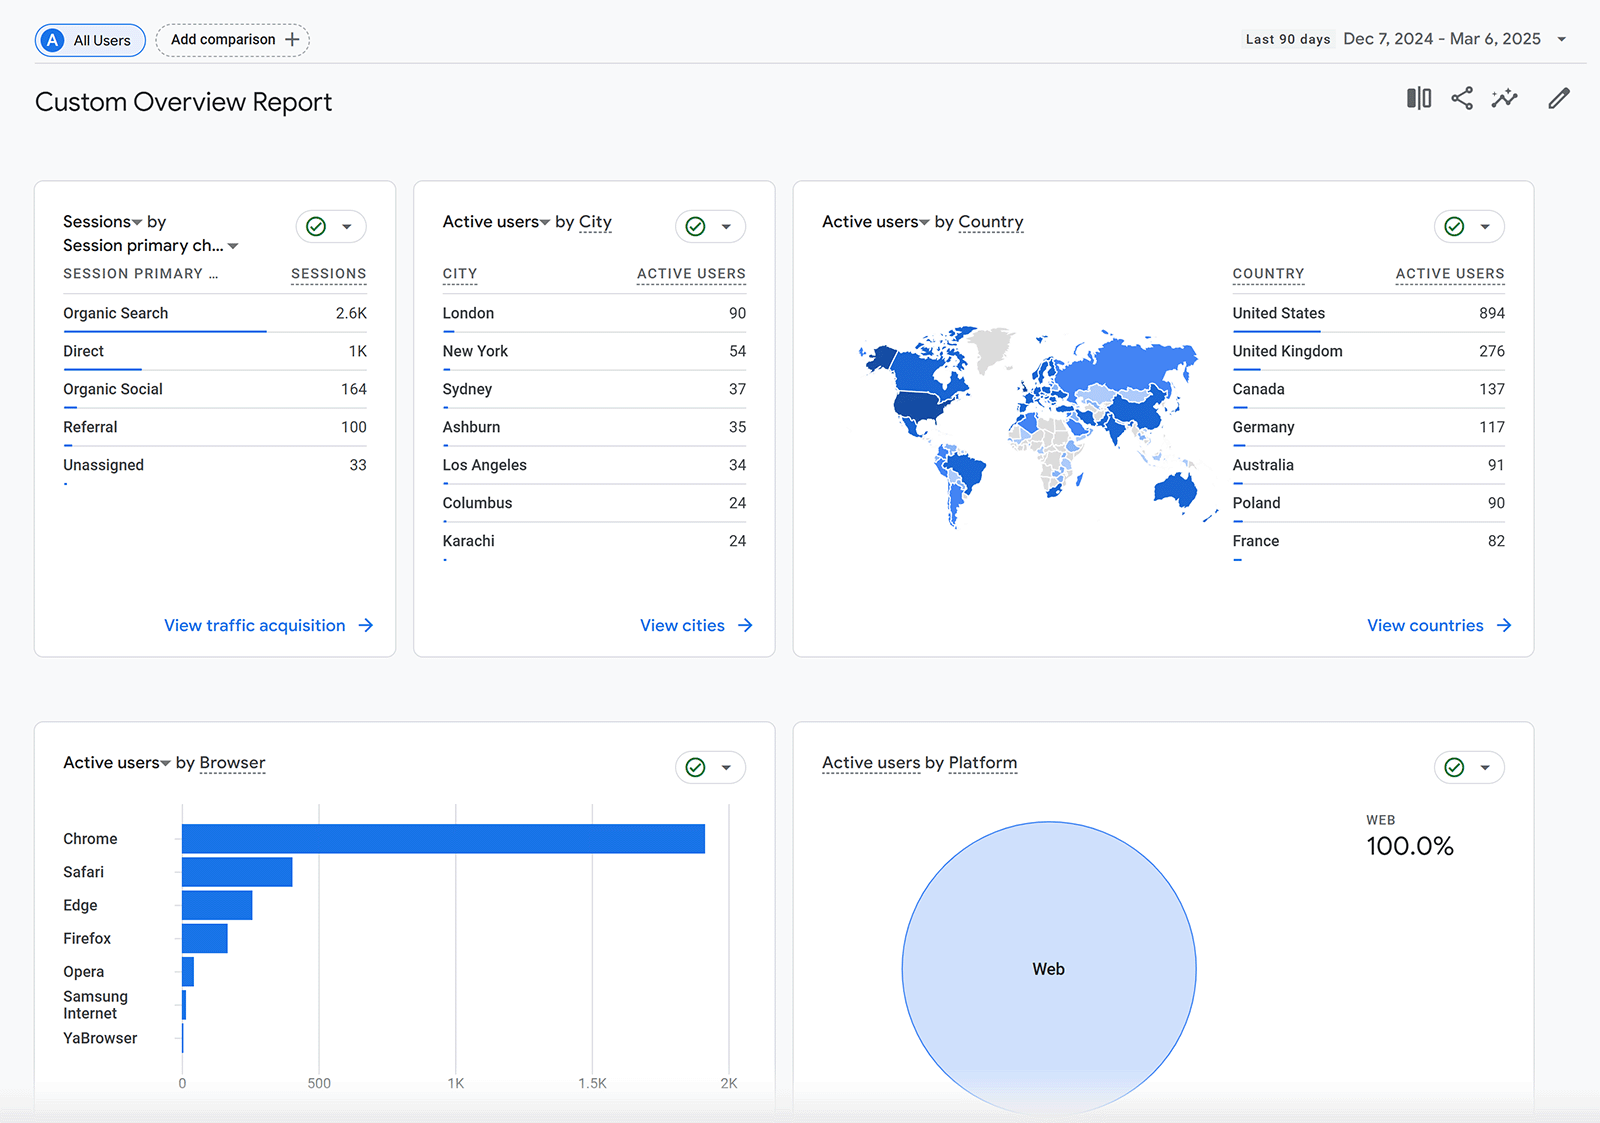Expand the options dropdown beside Country card checkmark
Image resolution: width=1600 pixels, height=1123 pixels.
[1483, 226]
